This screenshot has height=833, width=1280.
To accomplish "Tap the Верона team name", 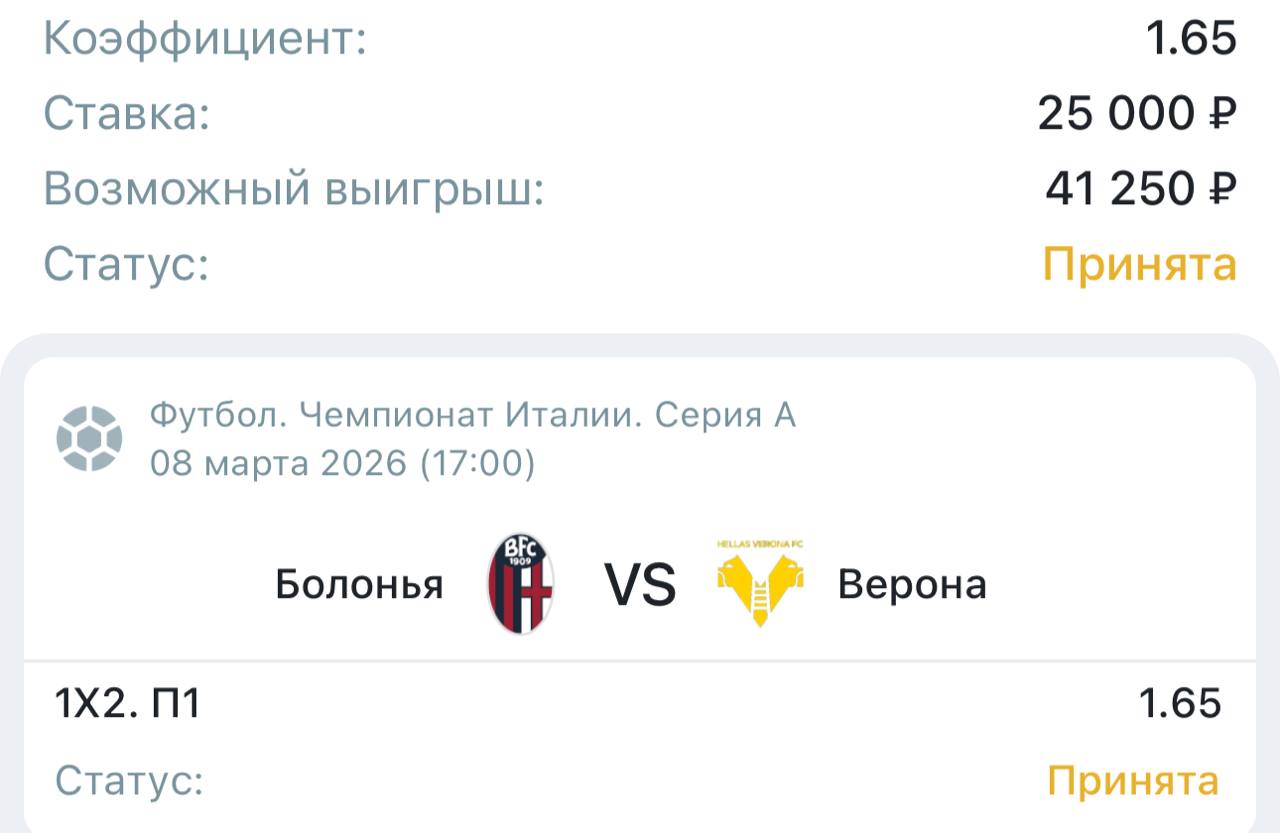I will click(912, 585).
